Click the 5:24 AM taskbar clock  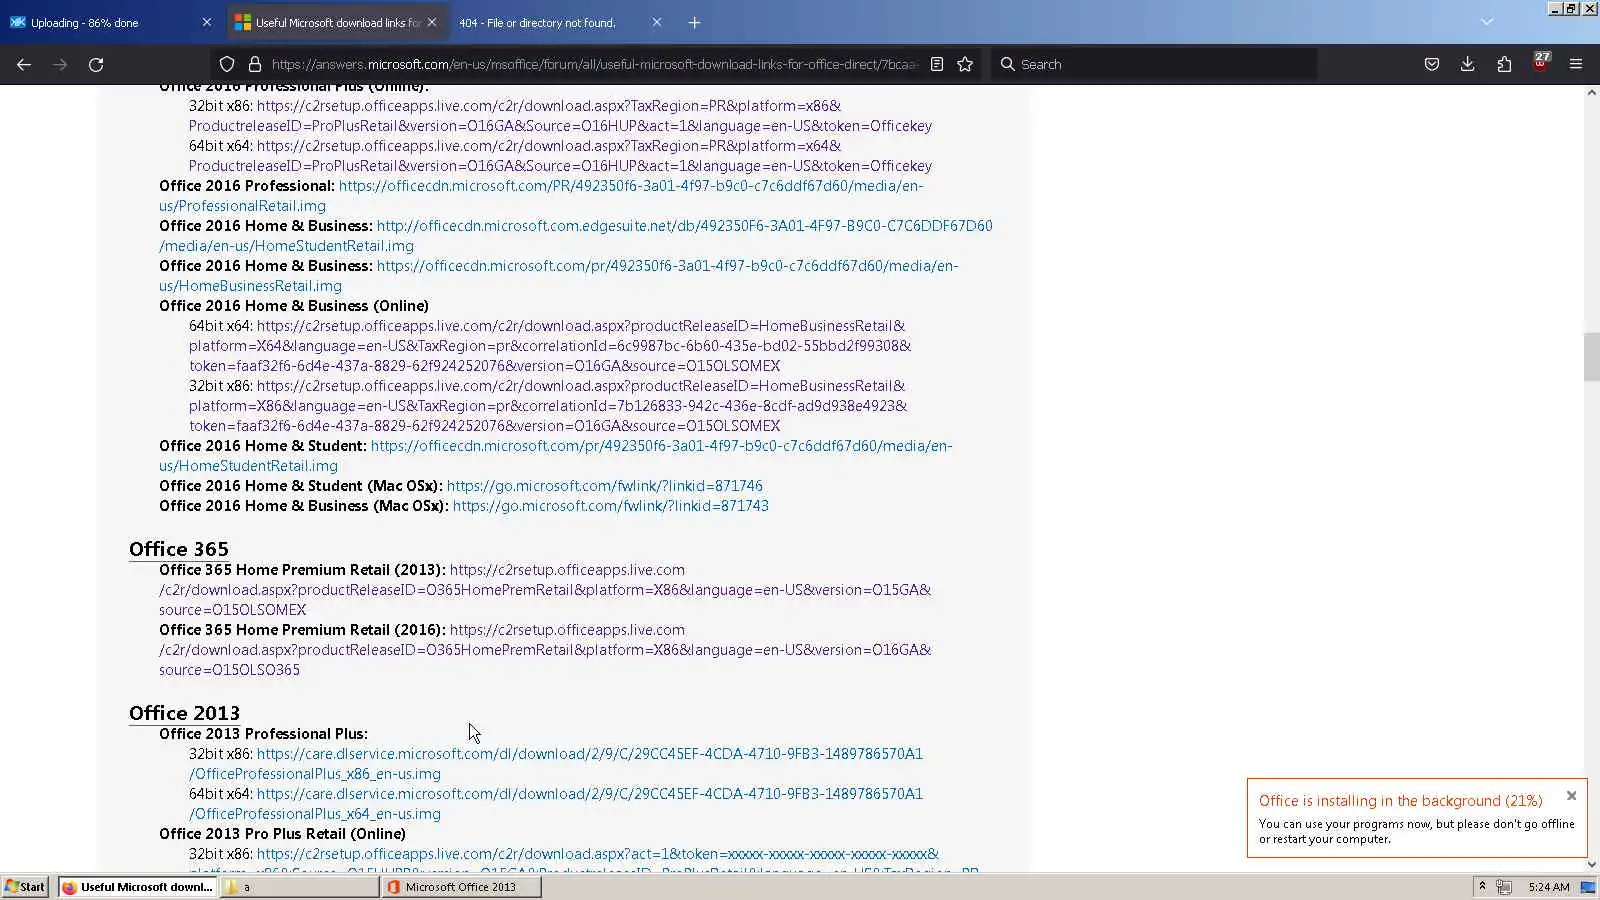tap(1549, 887)
